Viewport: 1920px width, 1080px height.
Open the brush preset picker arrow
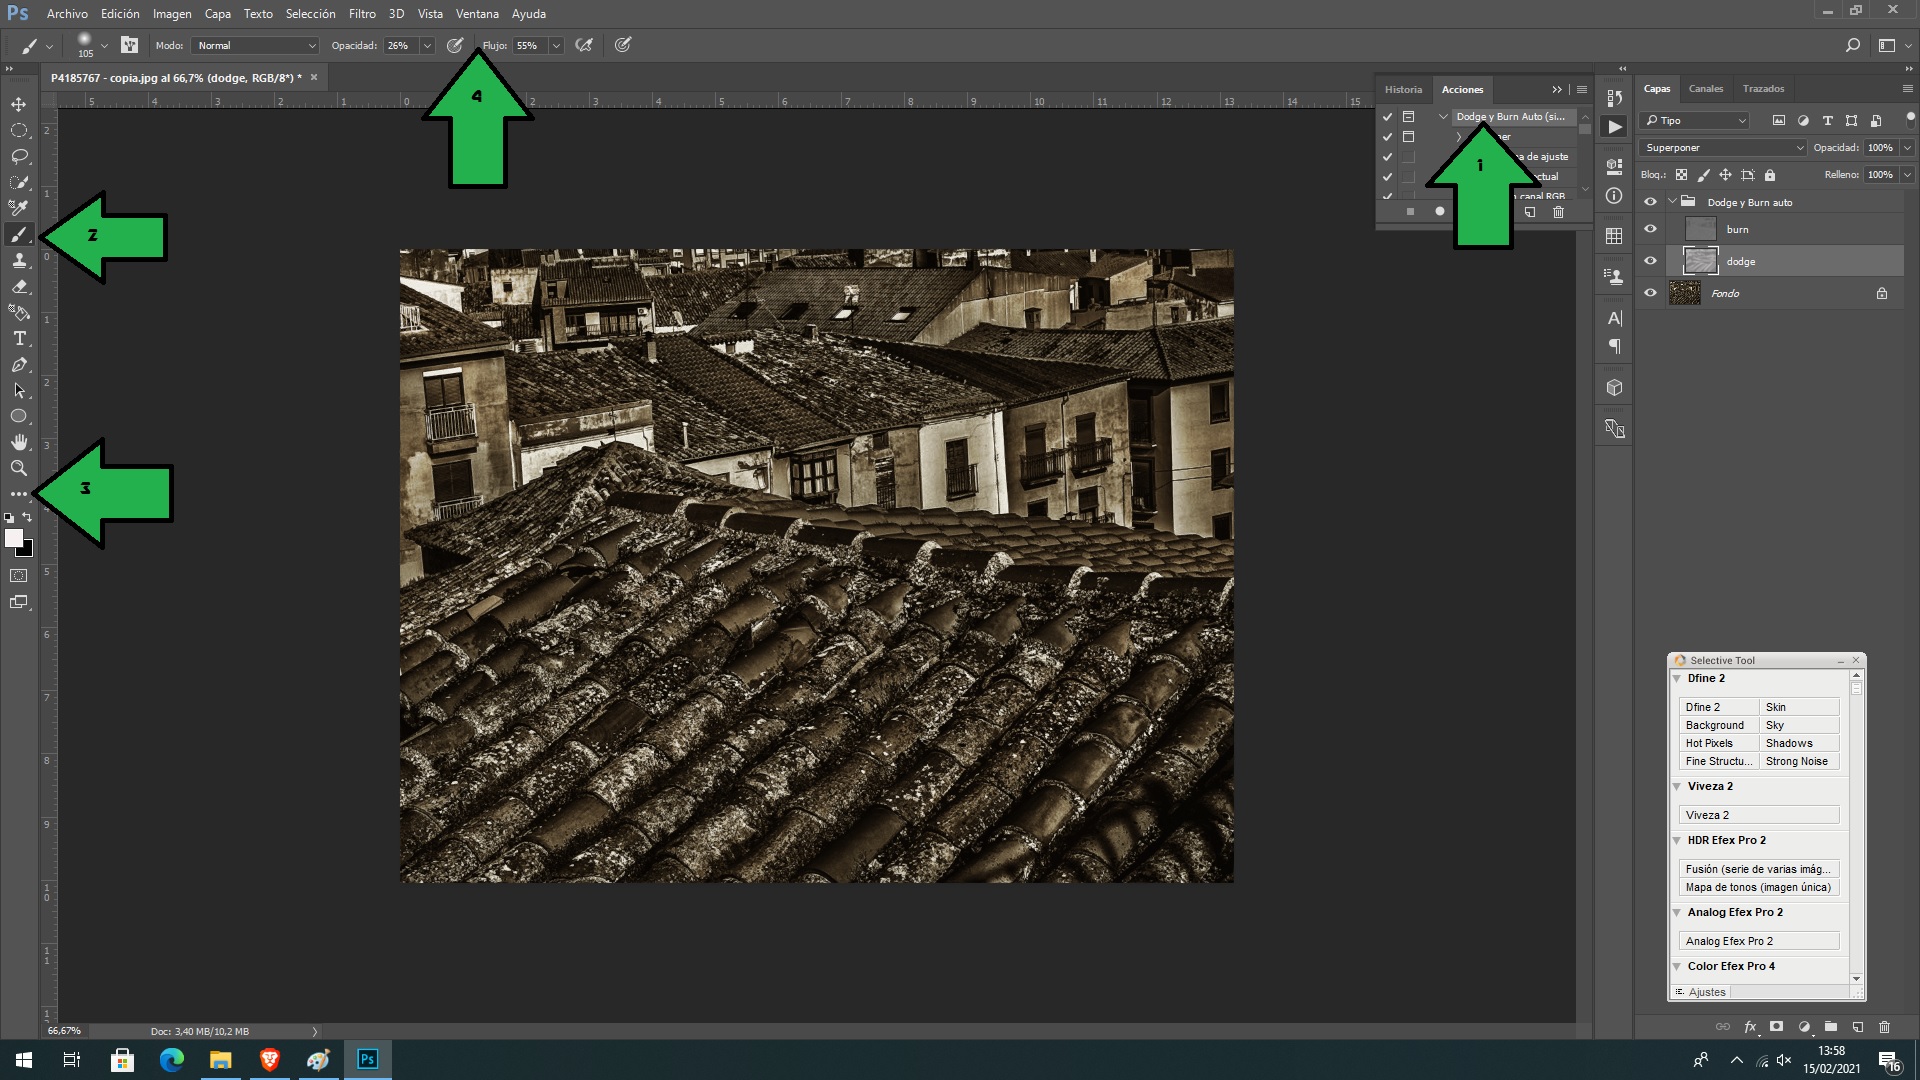[x=104, y=45]
